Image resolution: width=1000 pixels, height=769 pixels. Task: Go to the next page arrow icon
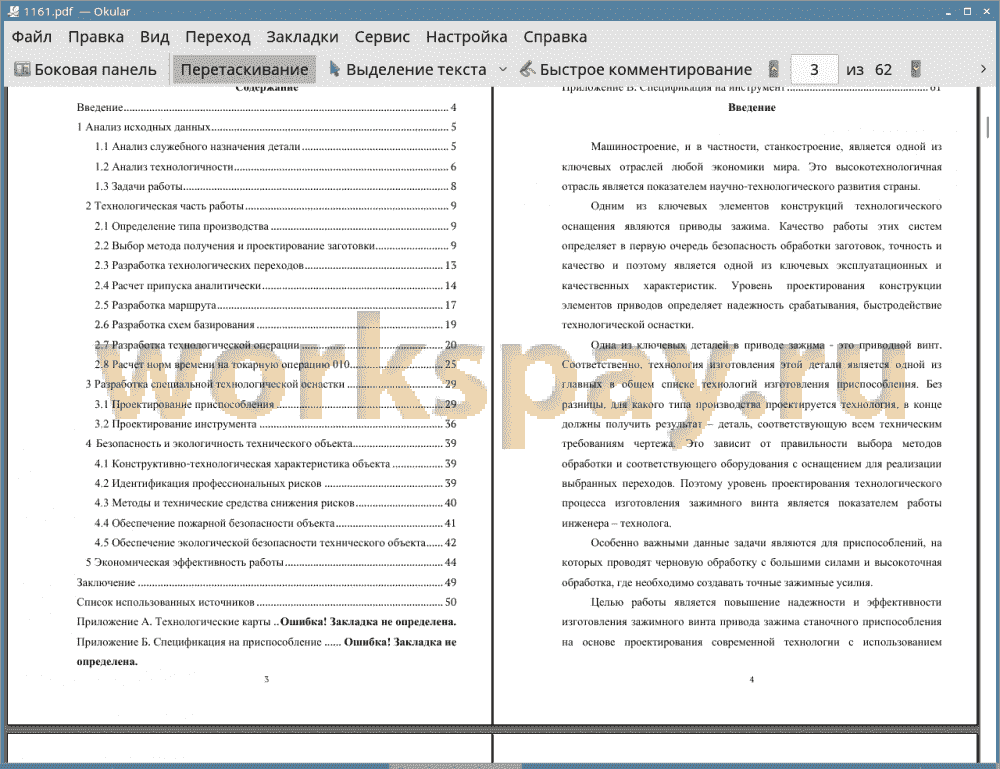point(916,69)
